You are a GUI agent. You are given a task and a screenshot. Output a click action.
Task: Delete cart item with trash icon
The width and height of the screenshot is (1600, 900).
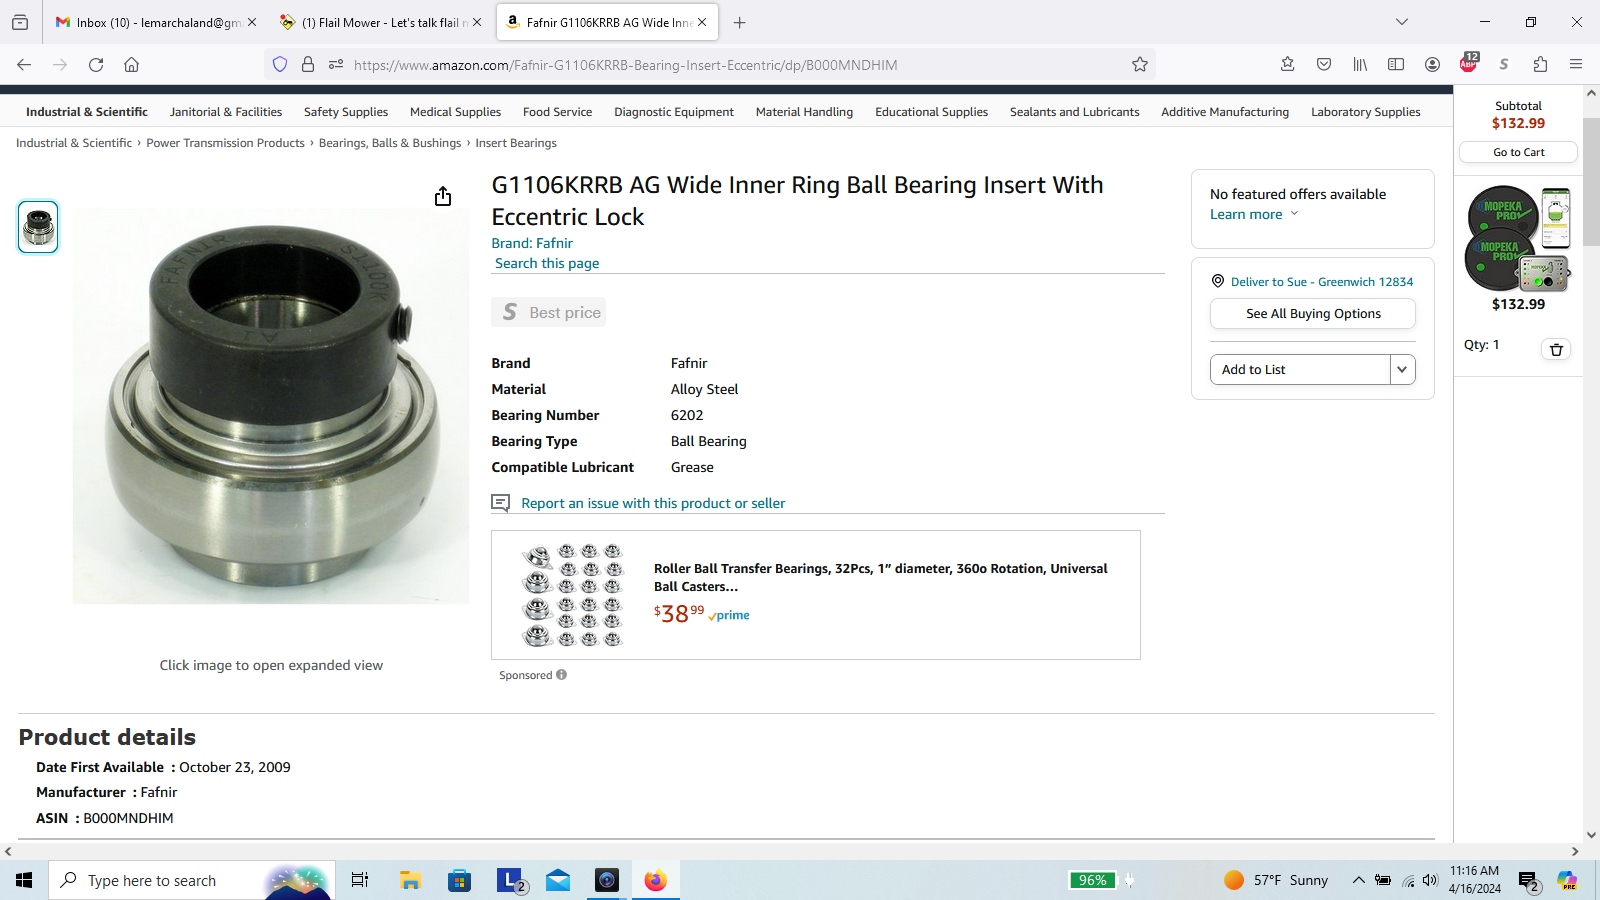click(x=1556, y=349)
